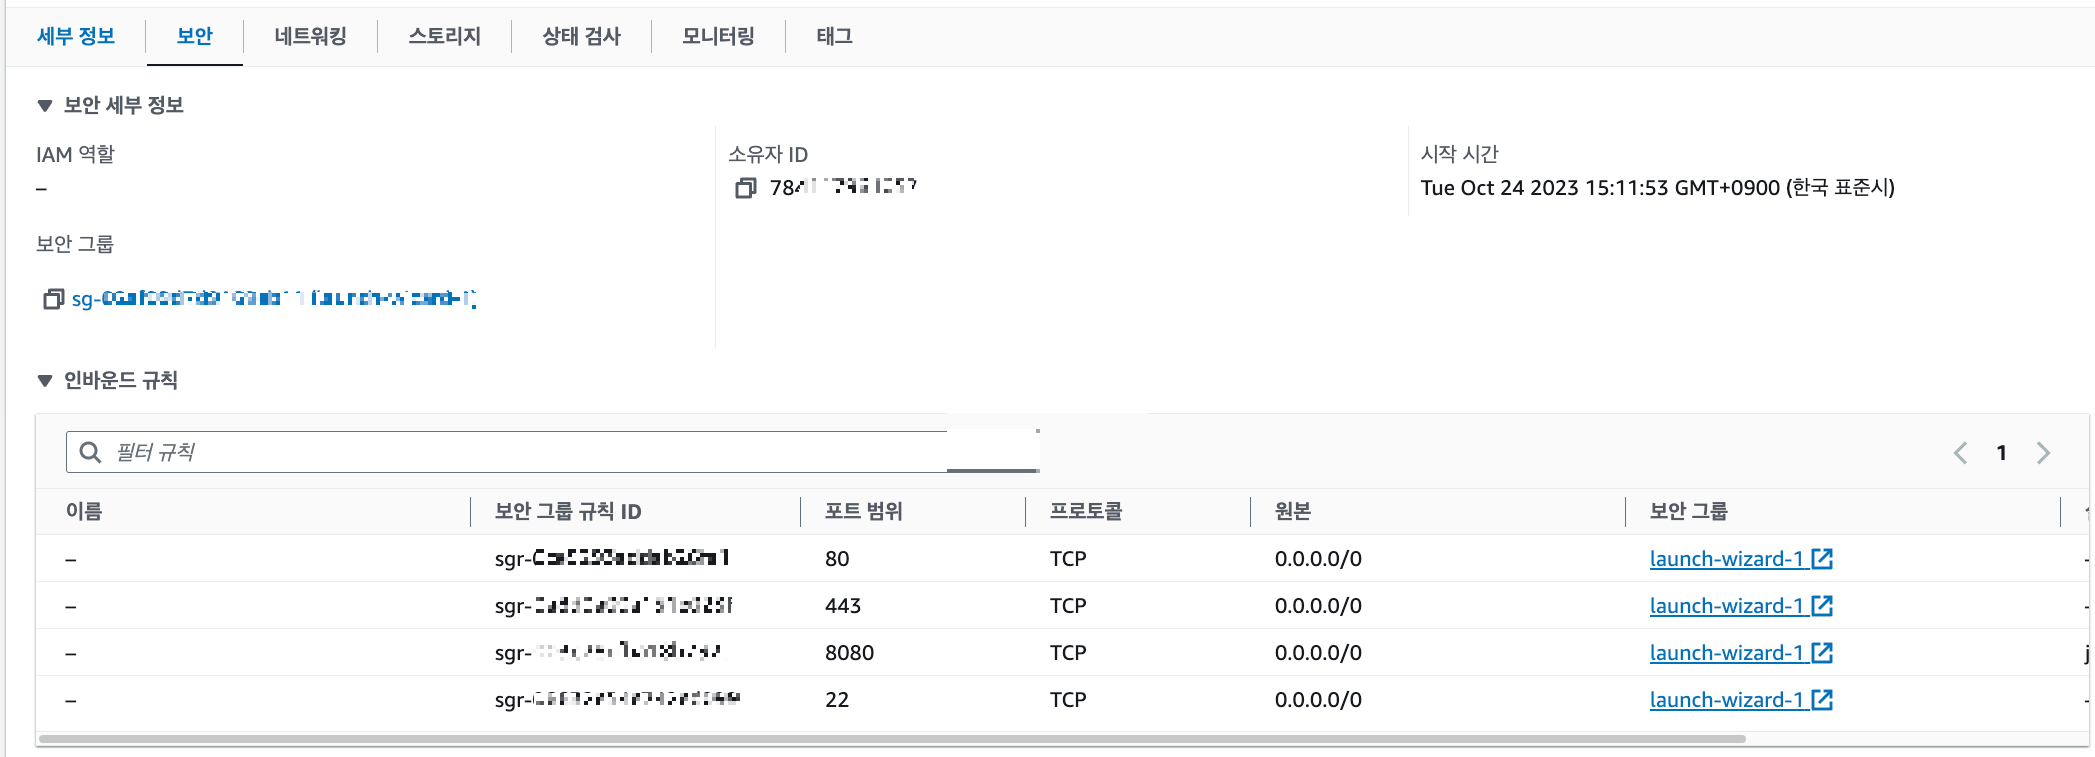Copy the owner ID with copy icon

click(746, 188)
